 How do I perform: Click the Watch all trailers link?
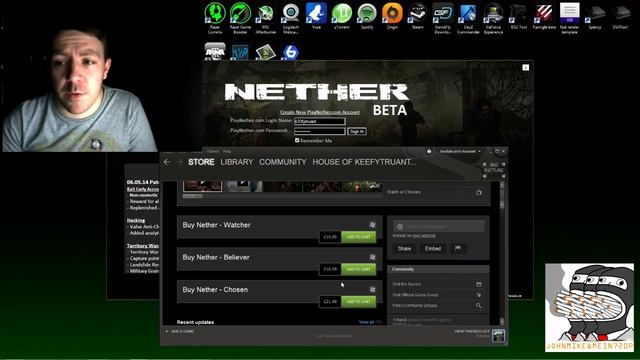[x=404, y=192]
